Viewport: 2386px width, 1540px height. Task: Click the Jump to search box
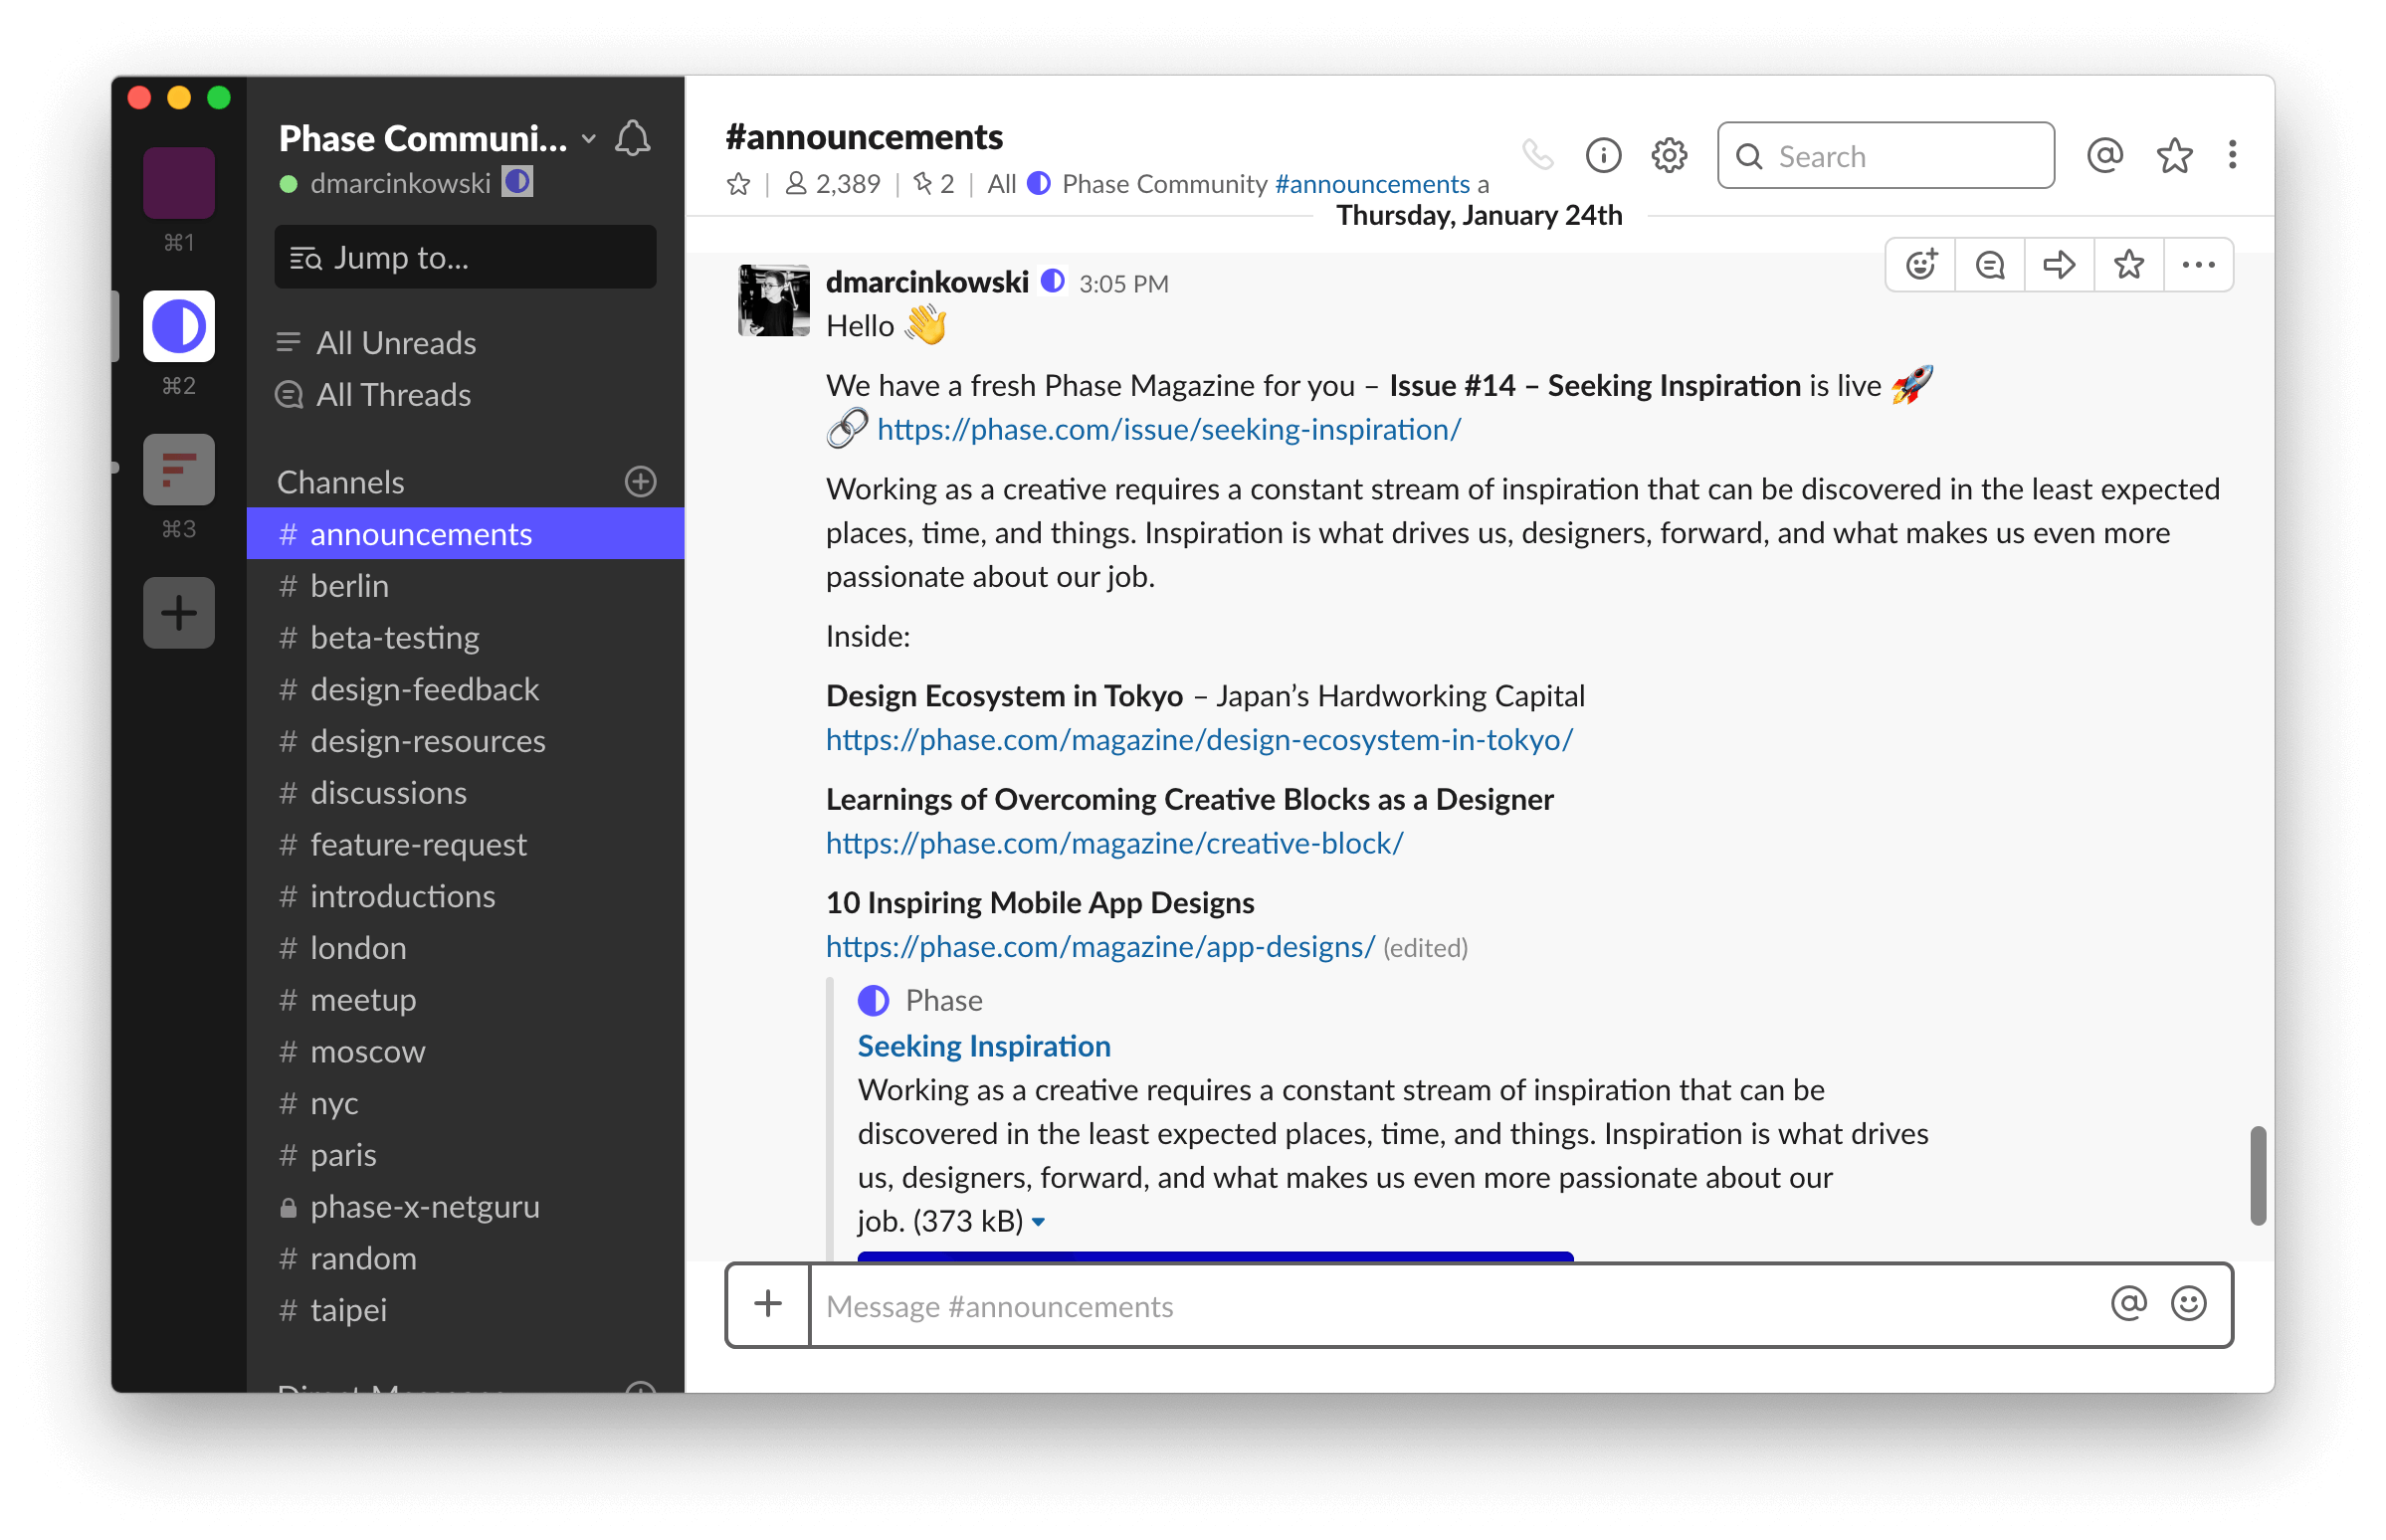point(465,257)
